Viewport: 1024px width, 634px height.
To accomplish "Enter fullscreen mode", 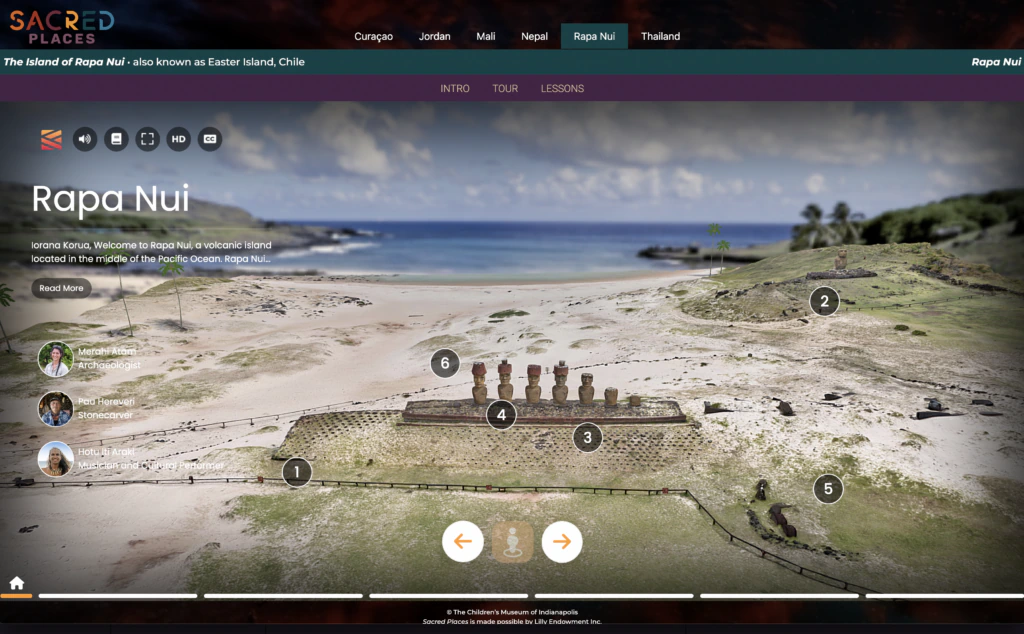I will pyautogui.click(x=148, y=139).
